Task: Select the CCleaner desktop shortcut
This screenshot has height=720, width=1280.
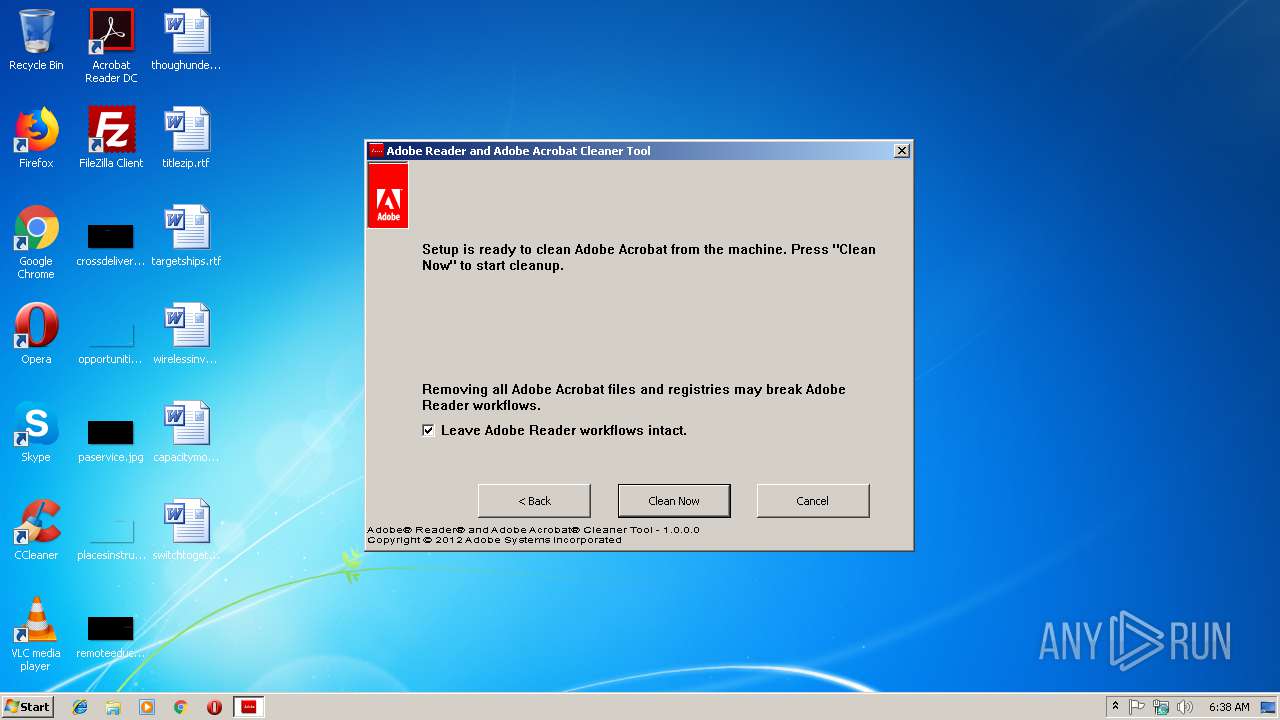Action: [x=36, y=531]
